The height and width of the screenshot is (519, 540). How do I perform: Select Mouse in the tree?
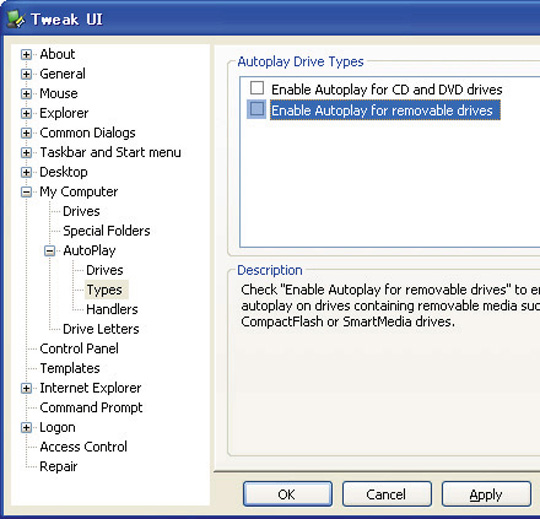(x=59, y=93)
